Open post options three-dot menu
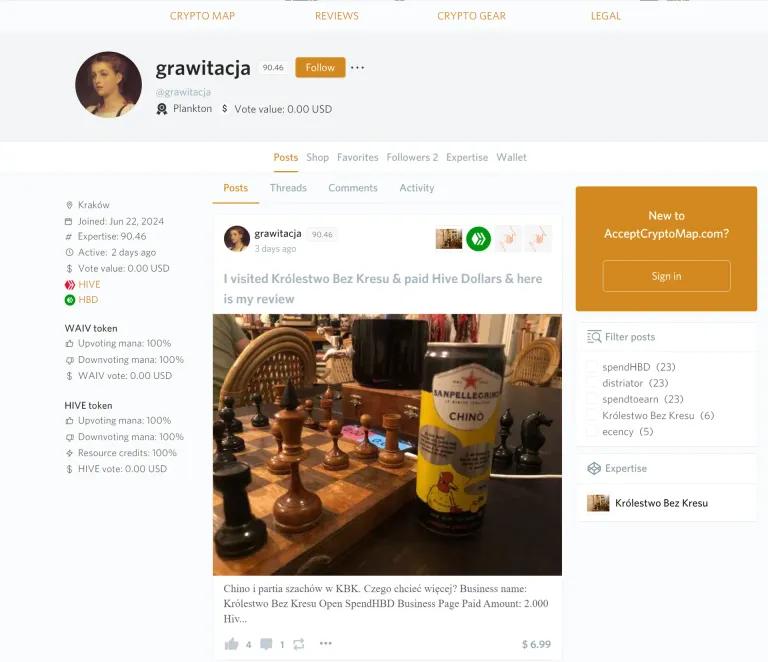This screenshot has width=768, height=662. click(326, 643)
